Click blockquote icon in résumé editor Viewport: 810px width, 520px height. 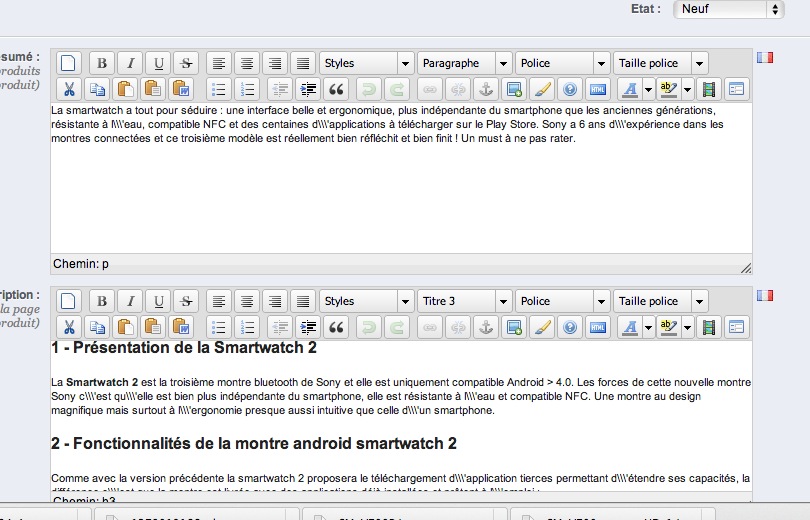[x=336, y=89]
